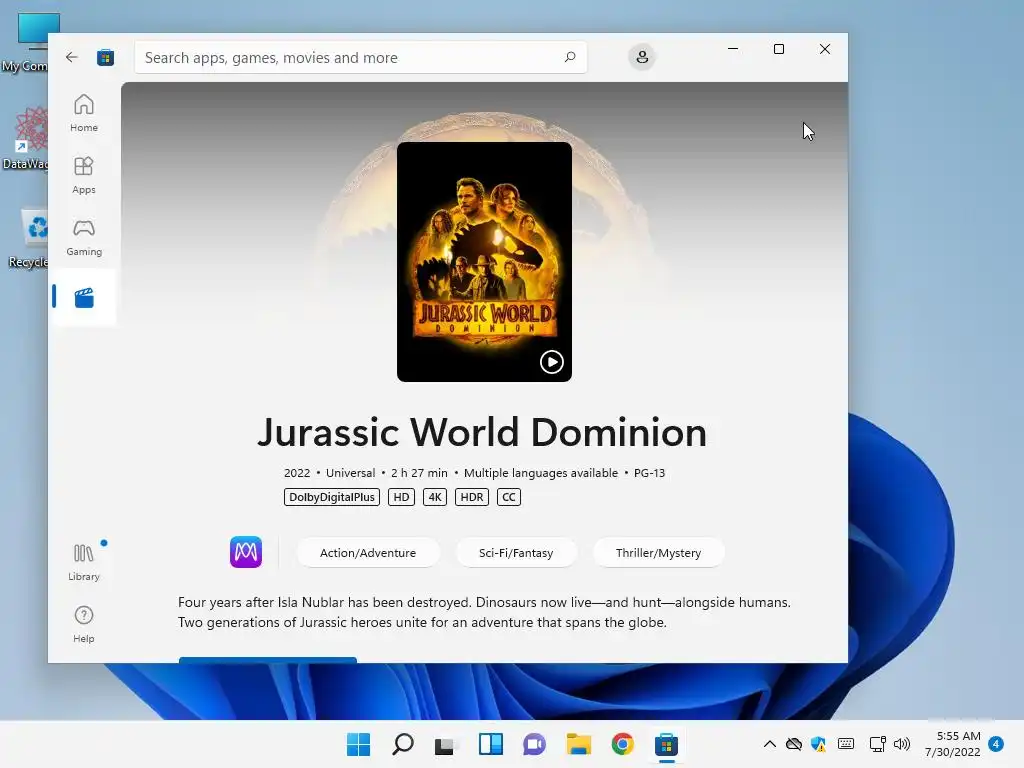Maximize the Microsoft Store window

778,49
